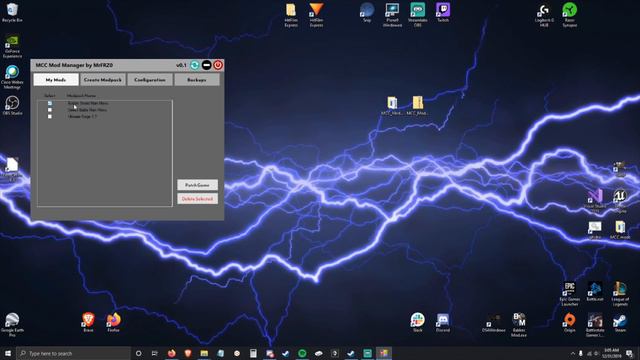Select the Streamlabs OBS desktop icon
This screenshot has width=640, height=360.
tap(418, 15)
